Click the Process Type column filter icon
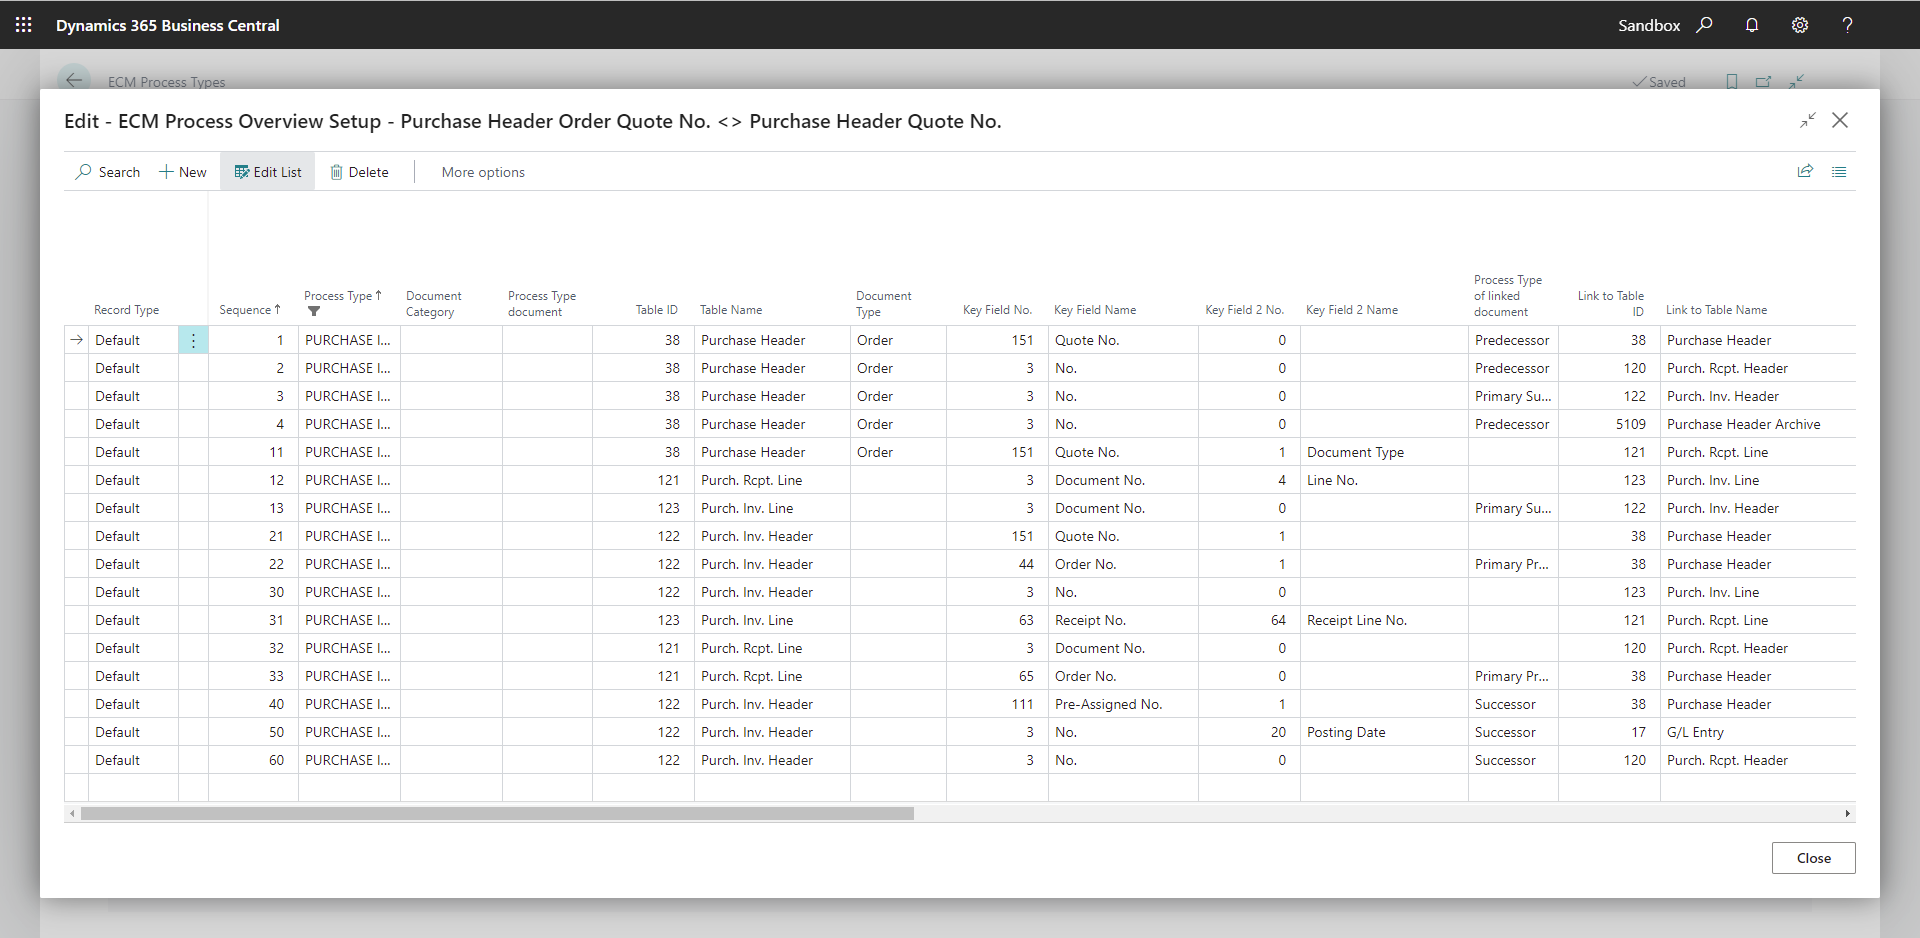 [x=314, y=312]
